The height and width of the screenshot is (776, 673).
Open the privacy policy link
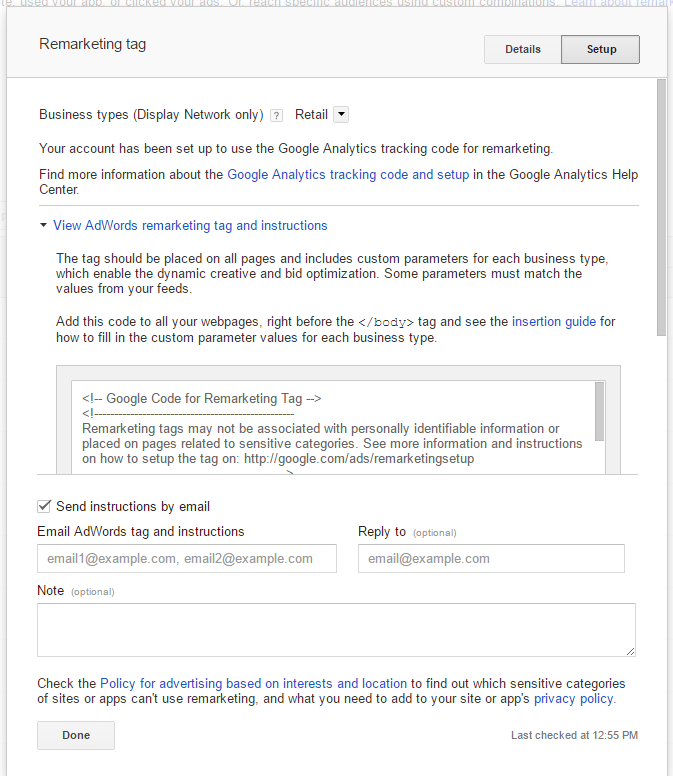574,699
